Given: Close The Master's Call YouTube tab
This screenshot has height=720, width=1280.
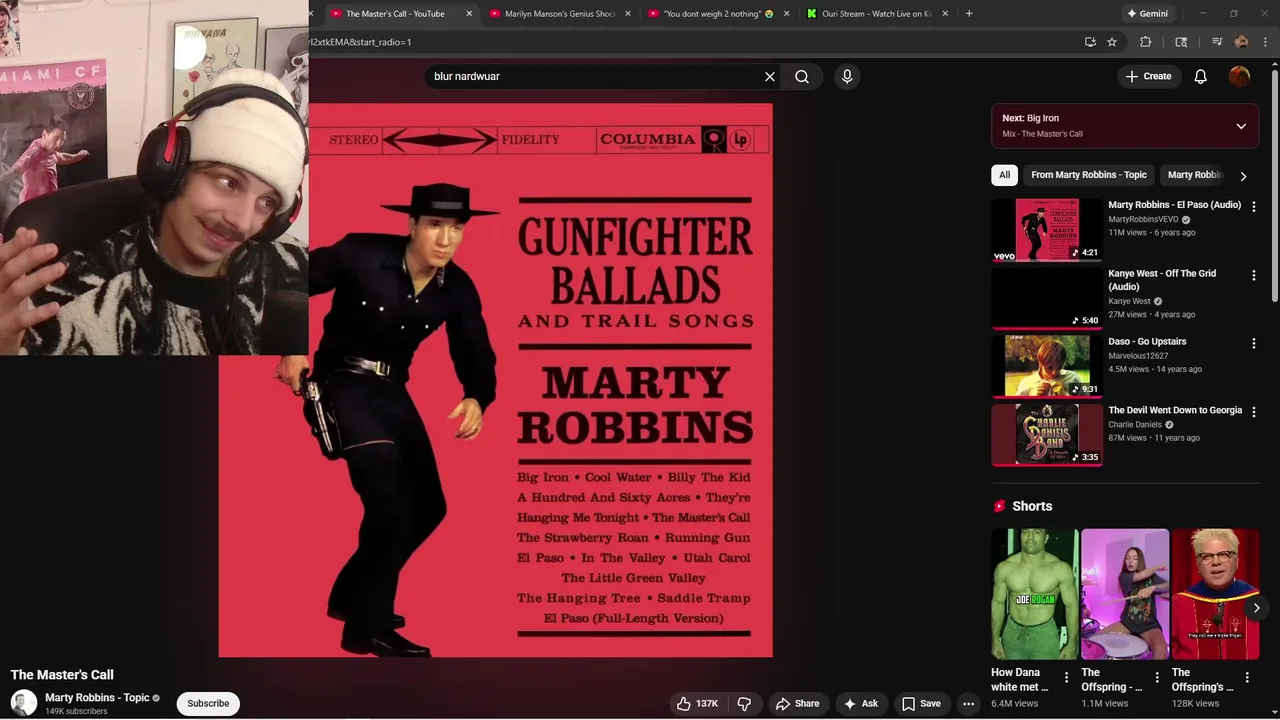Looking at the screenshot, I should click(469, 14).
